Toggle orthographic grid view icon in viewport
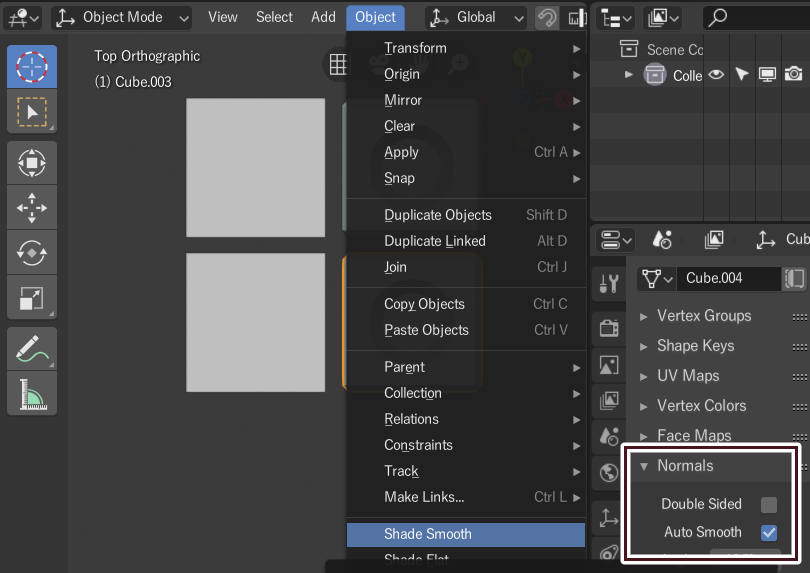Image resolution: width=810 pixels, height=573 pixels. tap(338, 64)
